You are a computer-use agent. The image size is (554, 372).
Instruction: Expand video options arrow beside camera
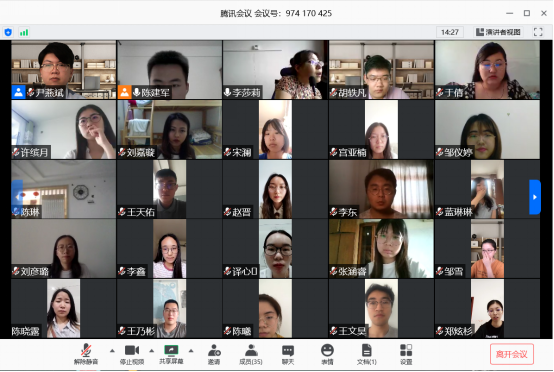152,351
